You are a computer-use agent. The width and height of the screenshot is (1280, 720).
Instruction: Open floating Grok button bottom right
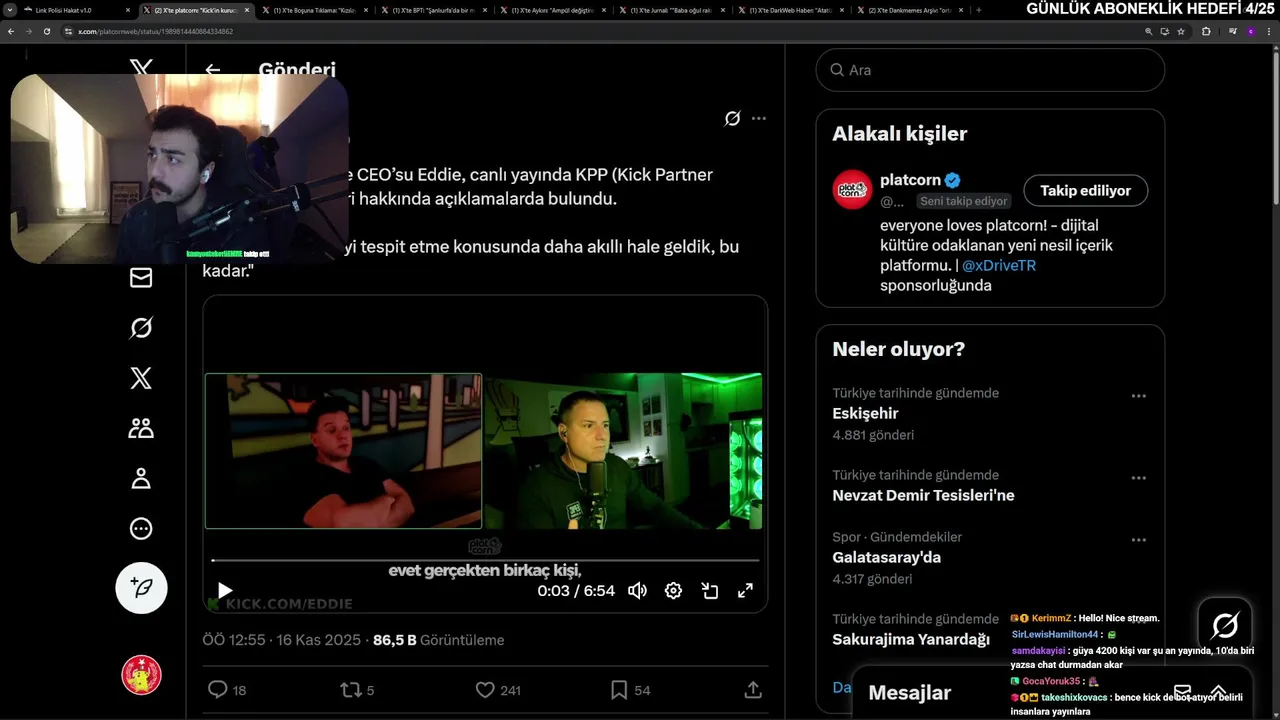click(1225, 626)
